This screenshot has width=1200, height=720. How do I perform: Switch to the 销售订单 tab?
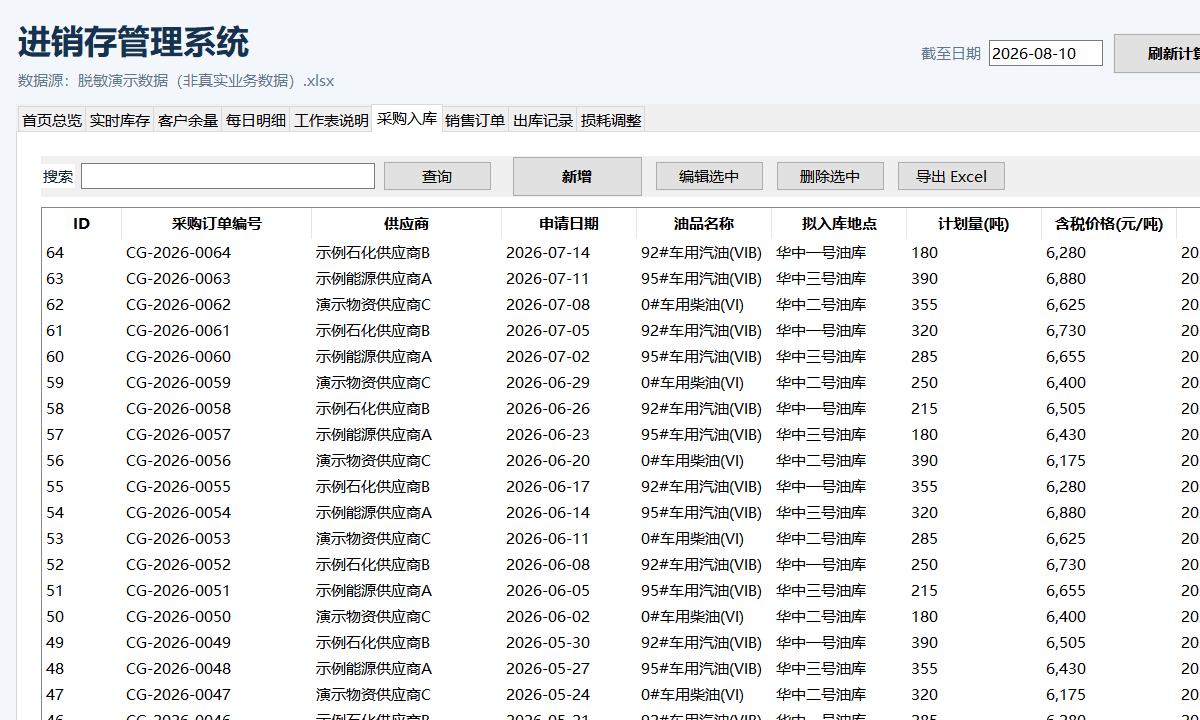click(475, 120)
